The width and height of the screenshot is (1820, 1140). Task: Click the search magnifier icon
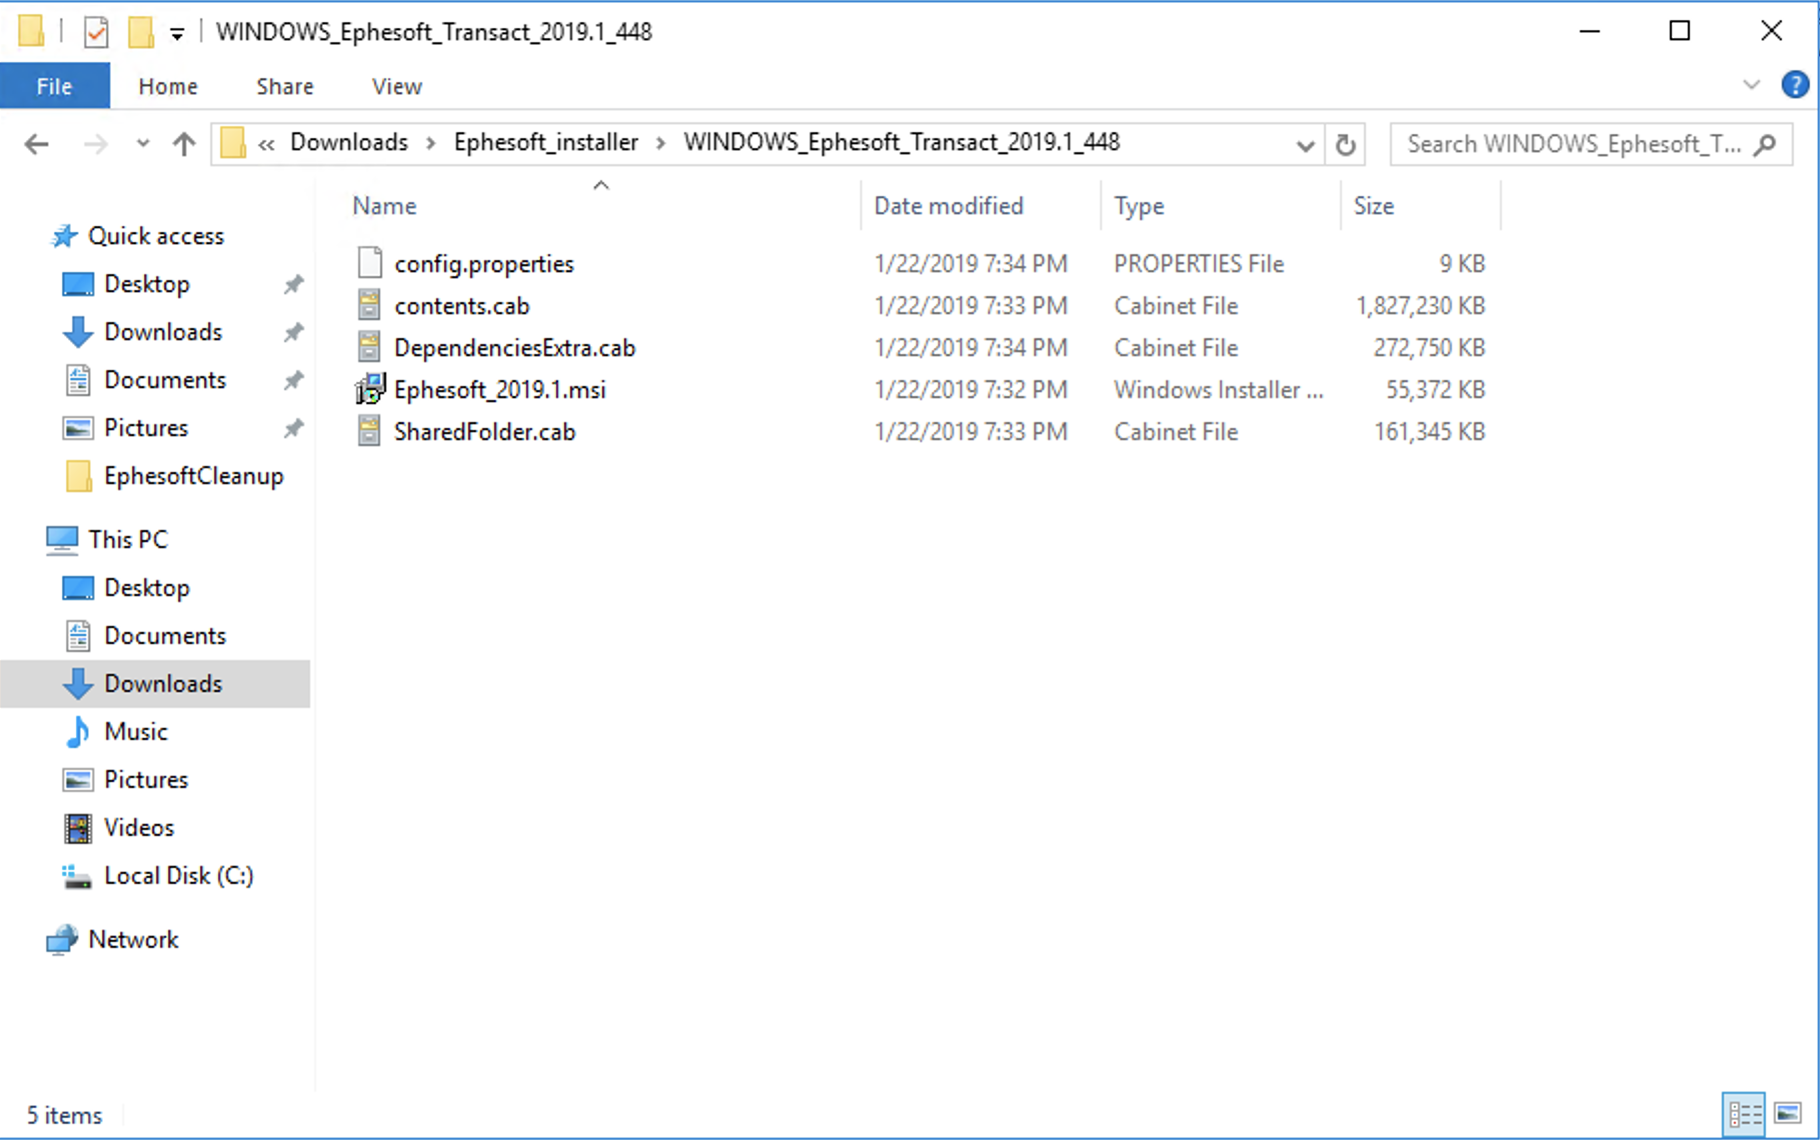[x=1766, y=145]
